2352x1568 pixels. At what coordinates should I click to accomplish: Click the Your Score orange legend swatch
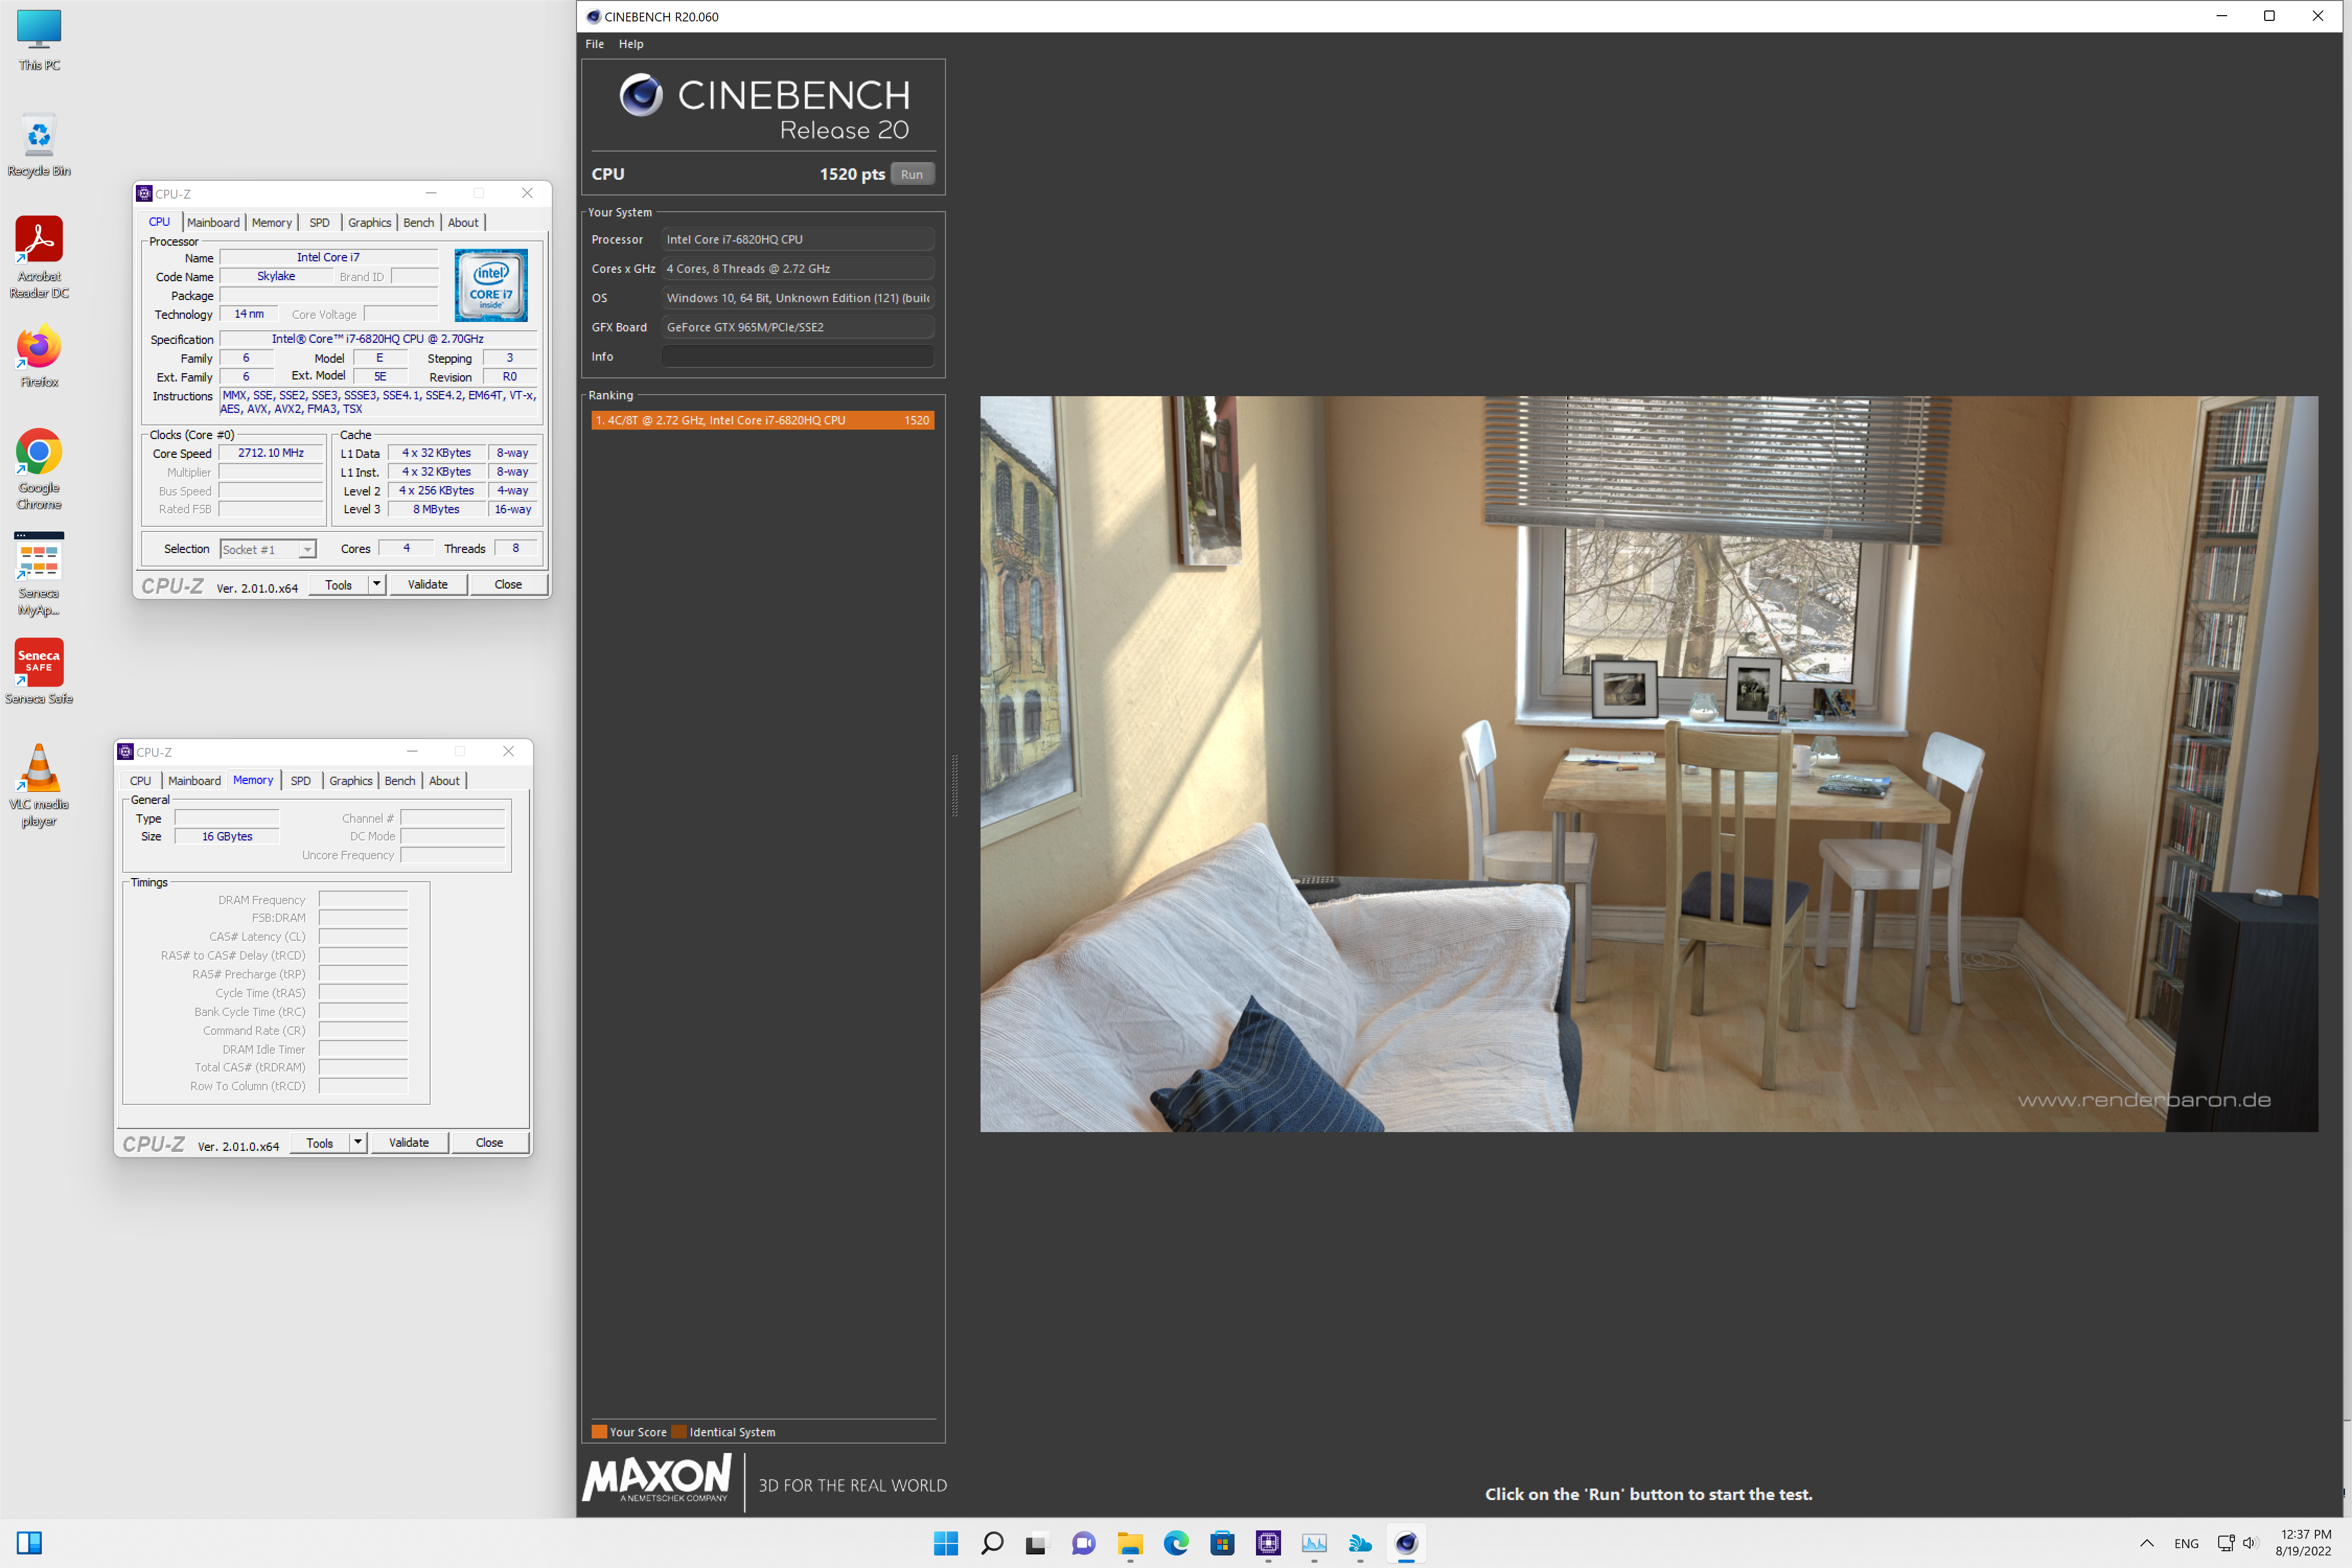tap(599, 1431)
